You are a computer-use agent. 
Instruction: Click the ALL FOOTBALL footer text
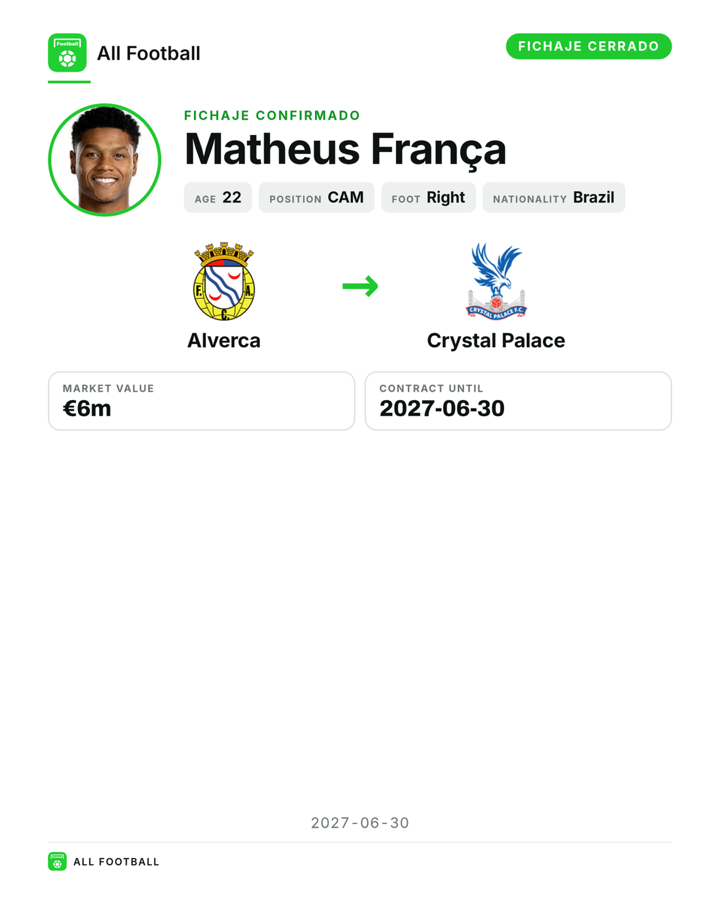[117, 862]
